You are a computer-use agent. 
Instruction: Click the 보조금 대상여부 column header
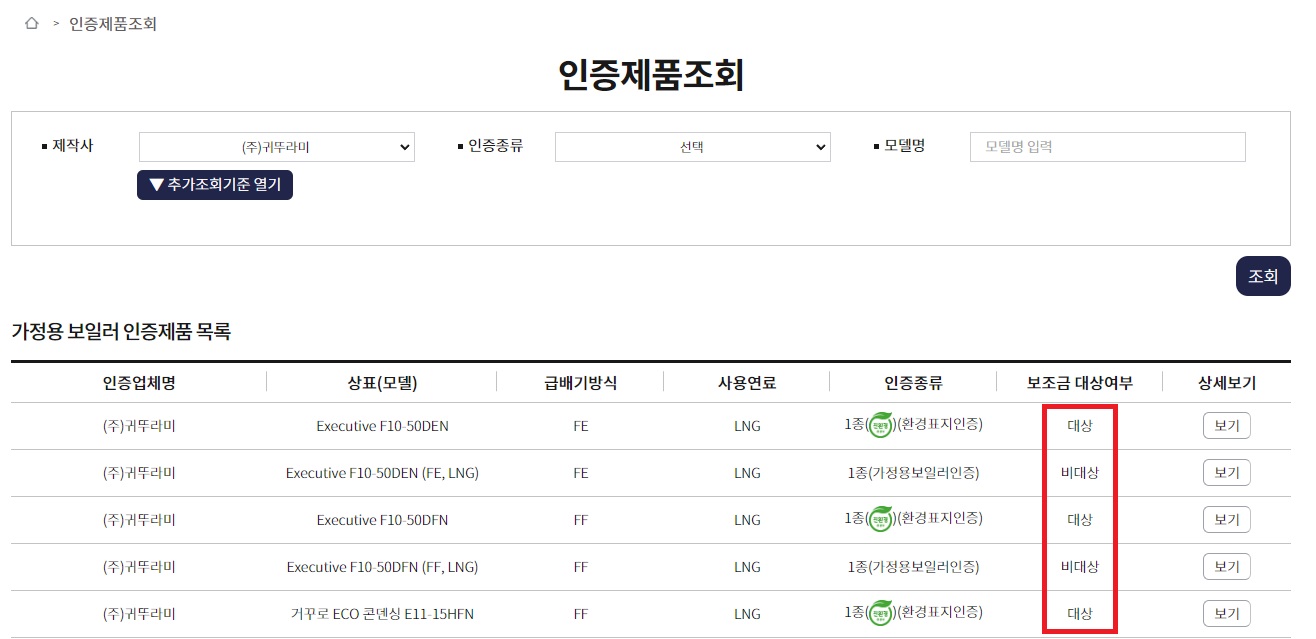coord(1079,383)
